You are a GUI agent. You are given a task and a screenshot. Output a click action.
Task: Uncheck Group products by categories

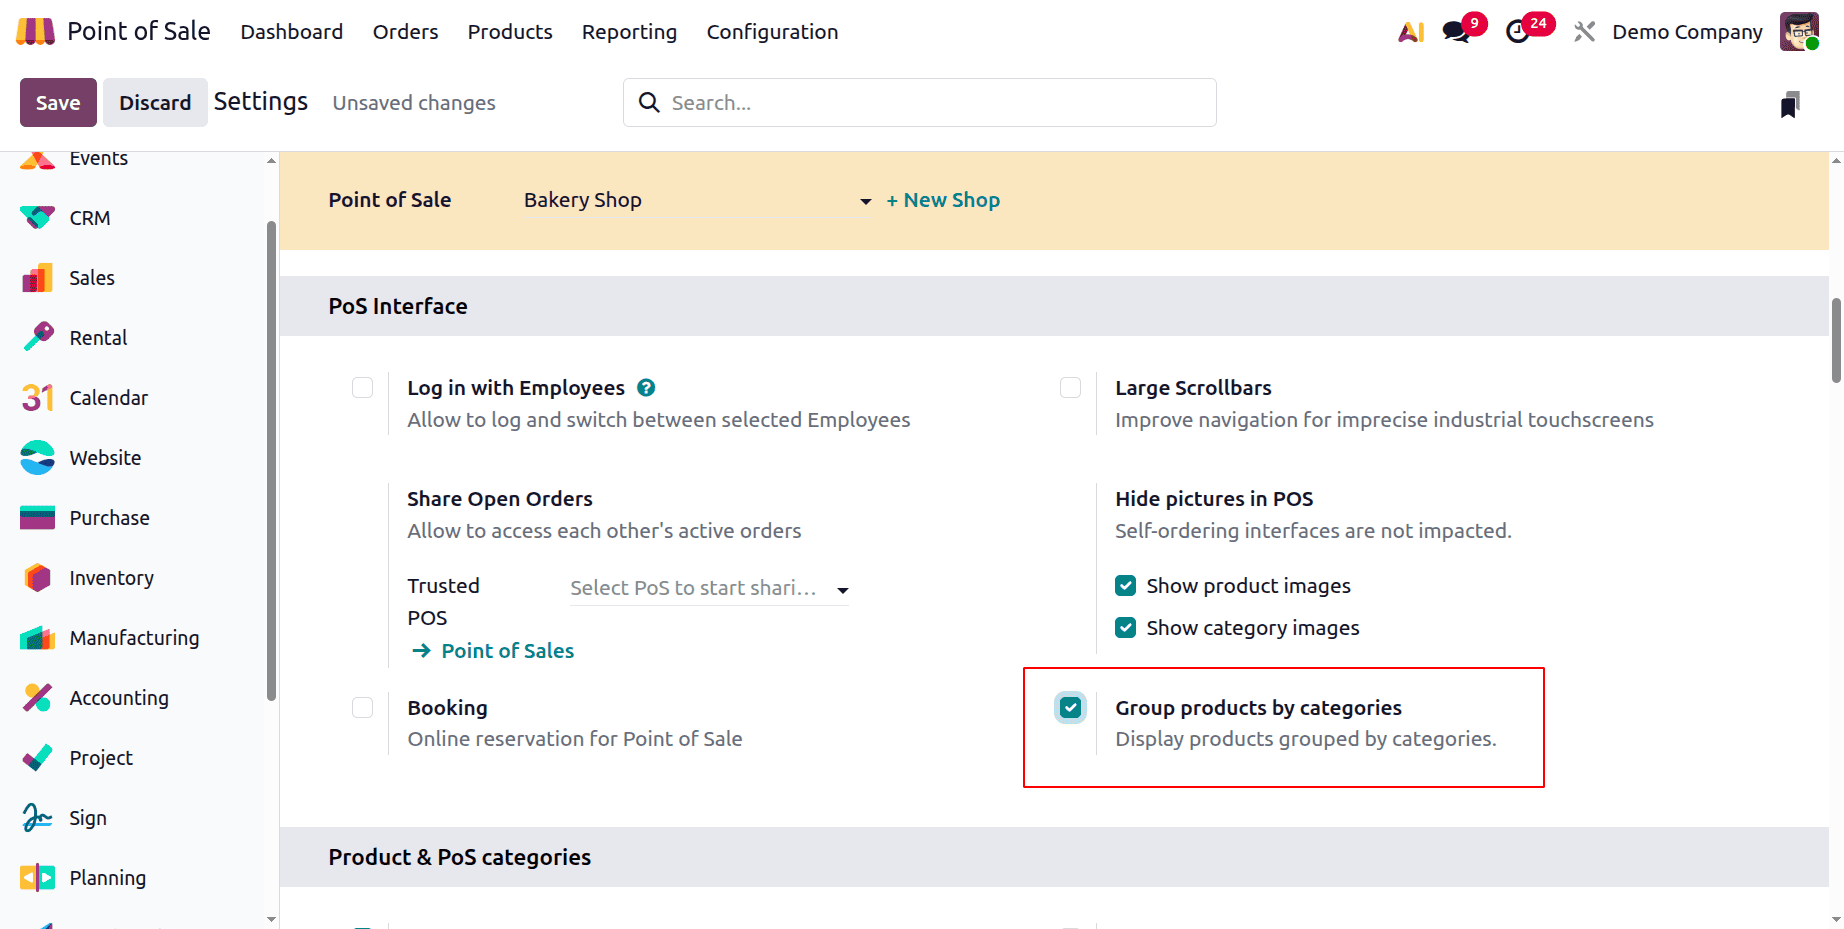[x=1070, y=707]
